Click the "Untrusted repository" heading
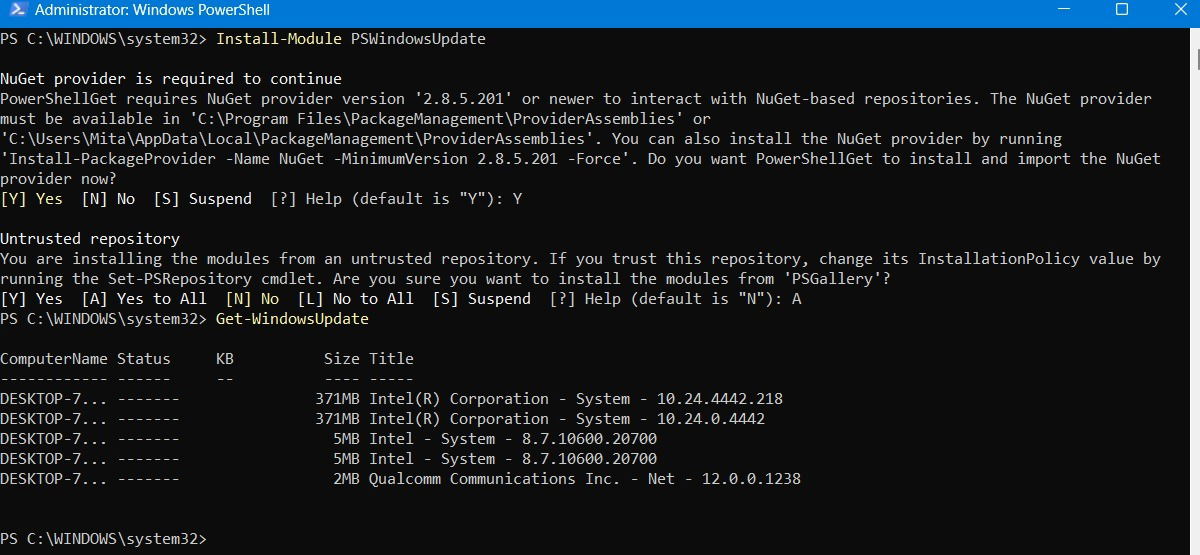The width and height of the screenshot is (1200, 555). [x=90, y=239]
